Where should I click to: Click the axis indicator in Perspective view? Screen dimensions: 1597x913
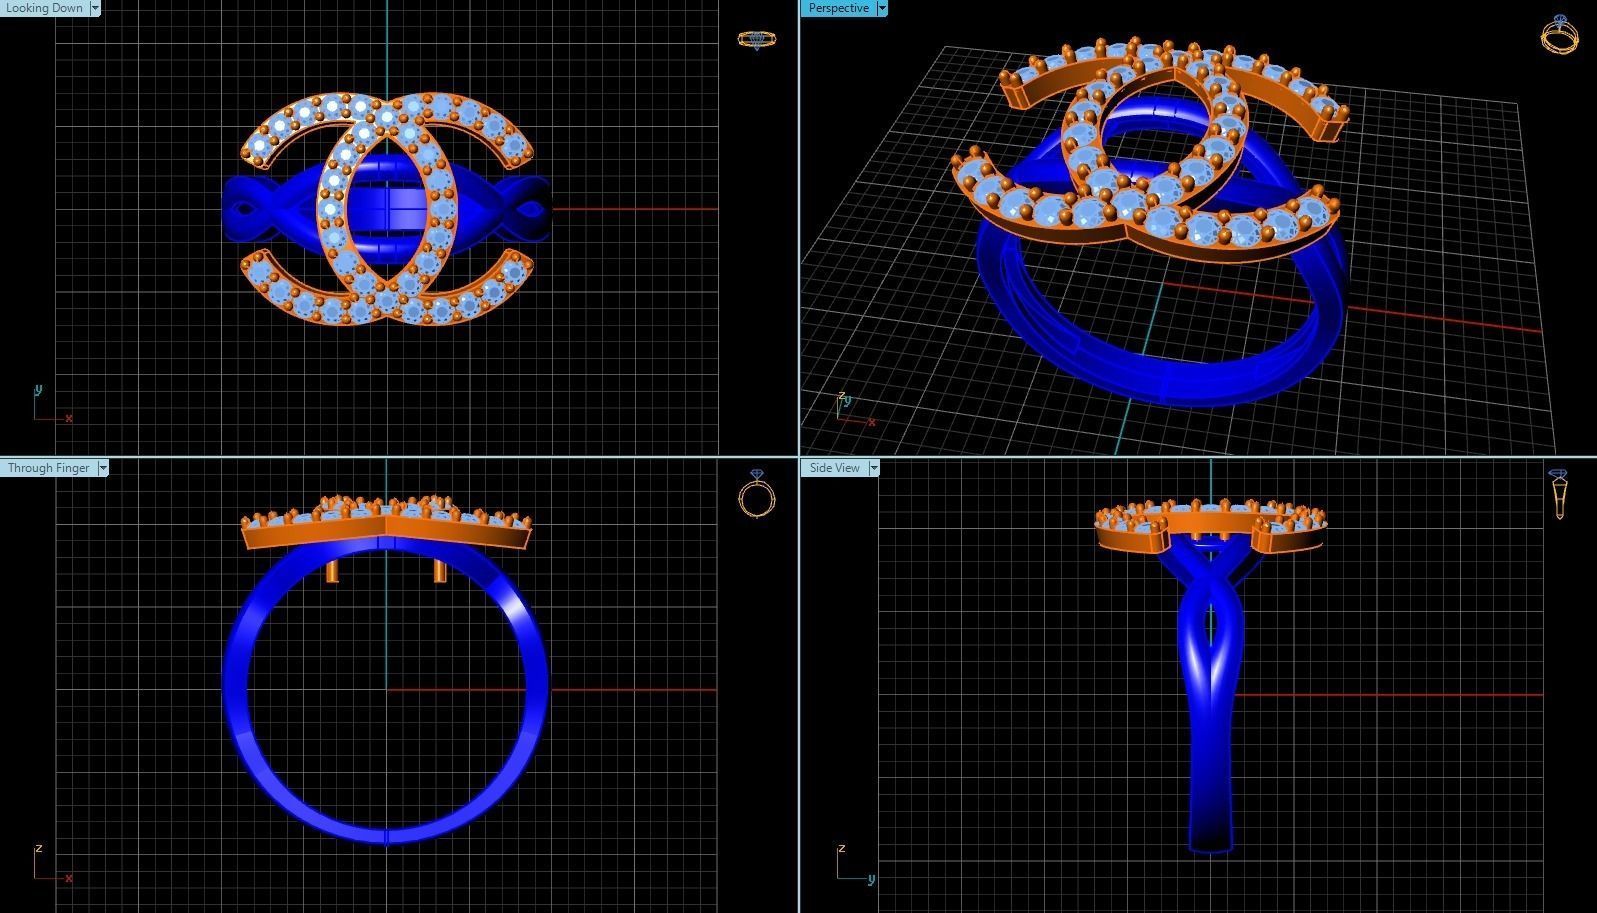(x=855, y=408)
